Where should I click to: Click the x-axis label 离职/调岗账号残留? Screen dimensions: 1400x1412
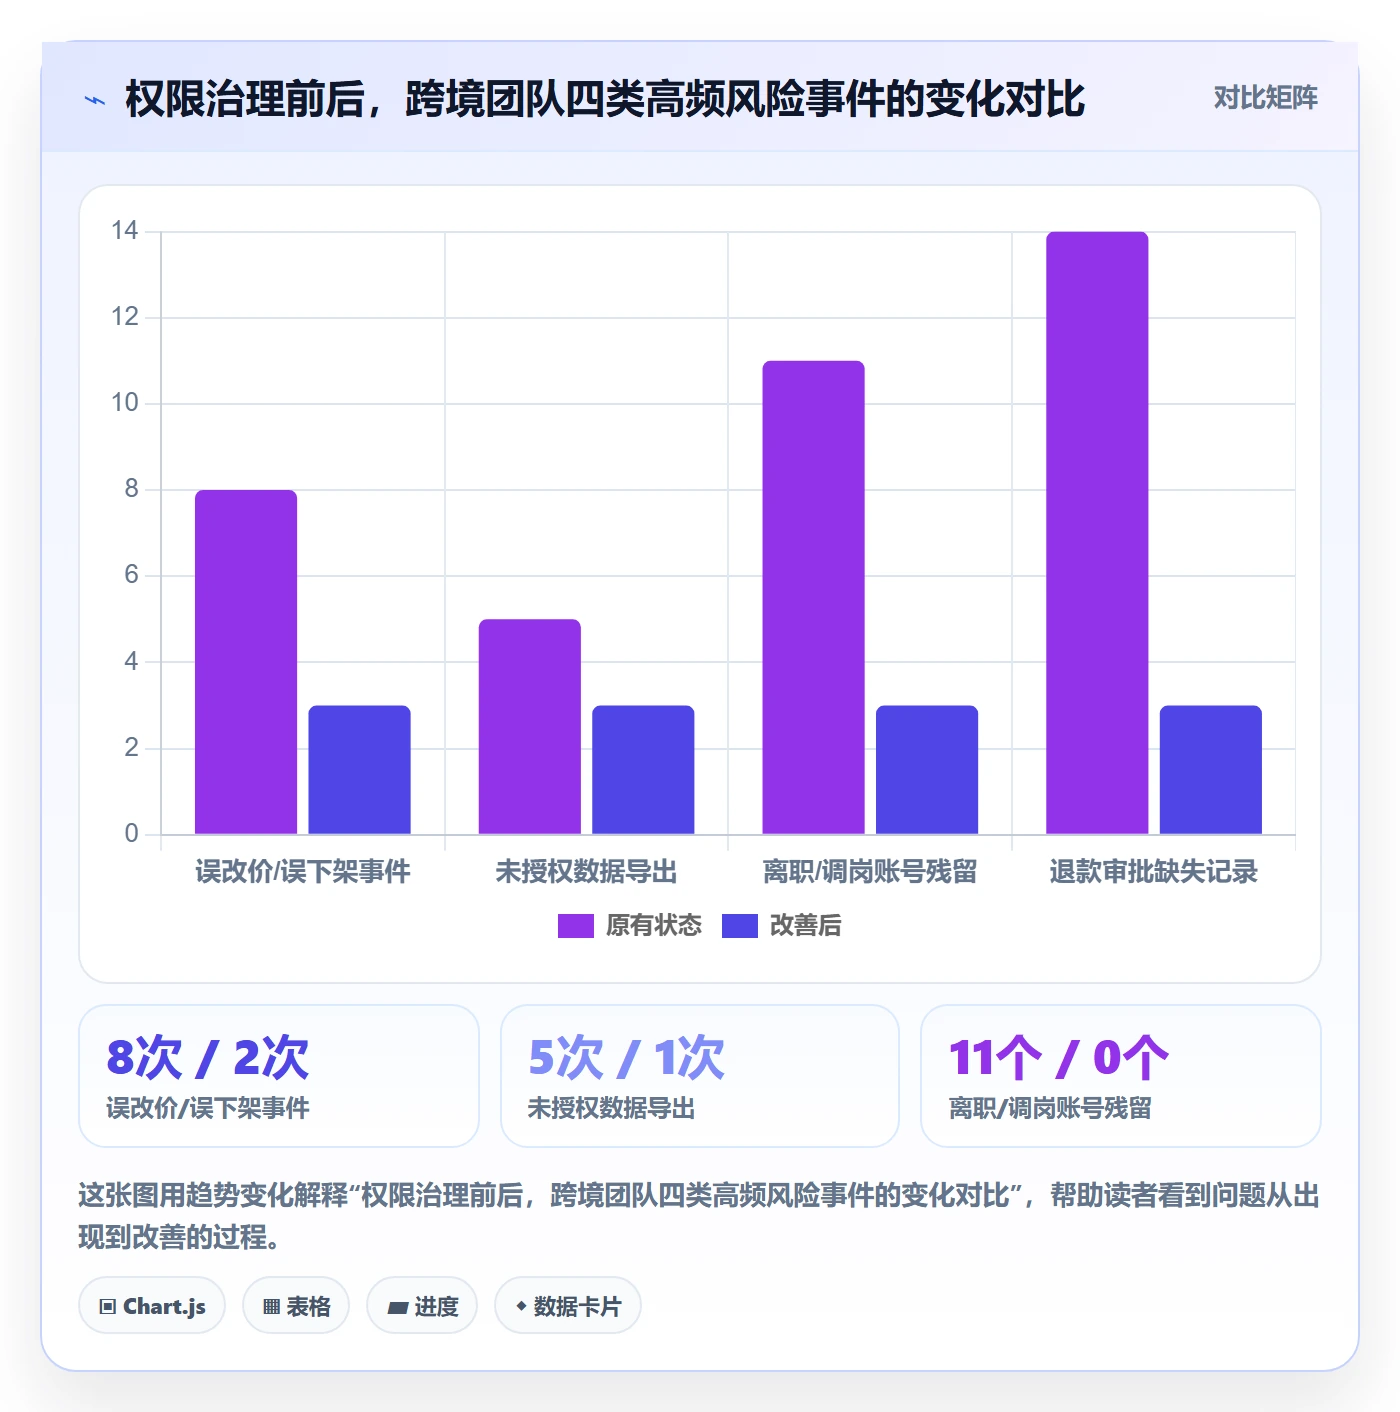click(870, 872)
